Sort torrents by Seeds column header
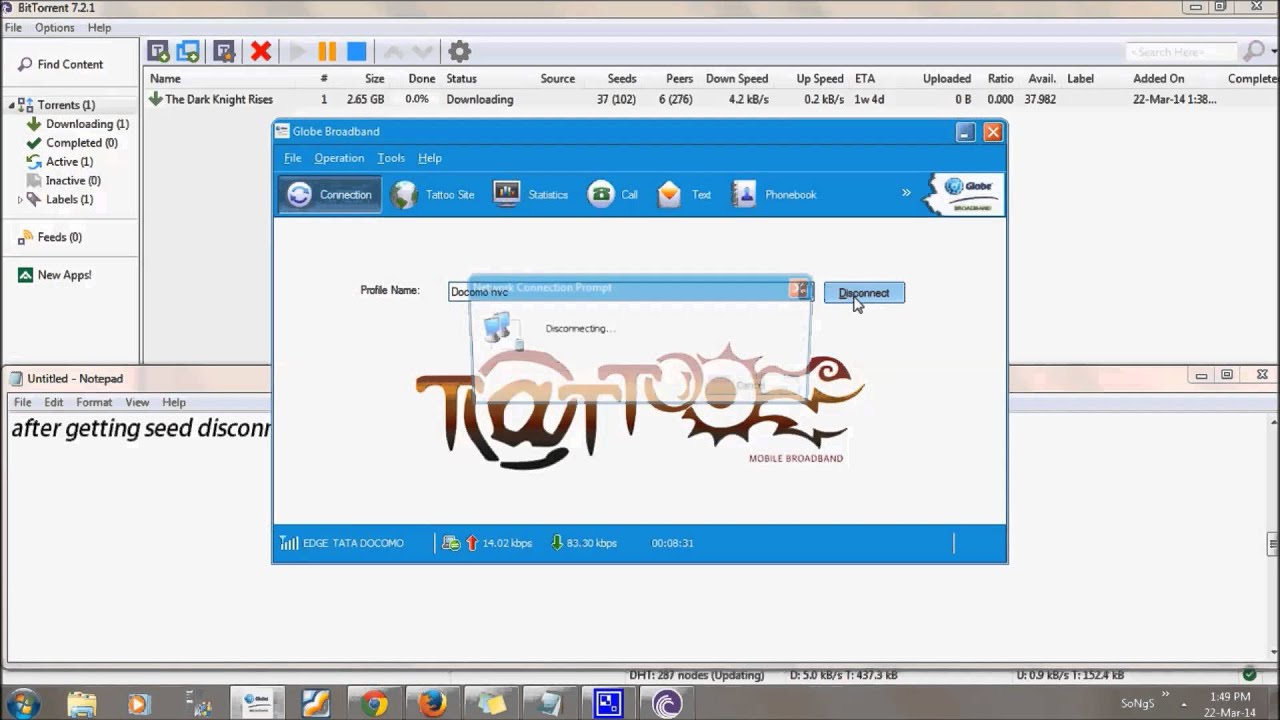Screen dimensions: 1280x720 coord(621,78)
